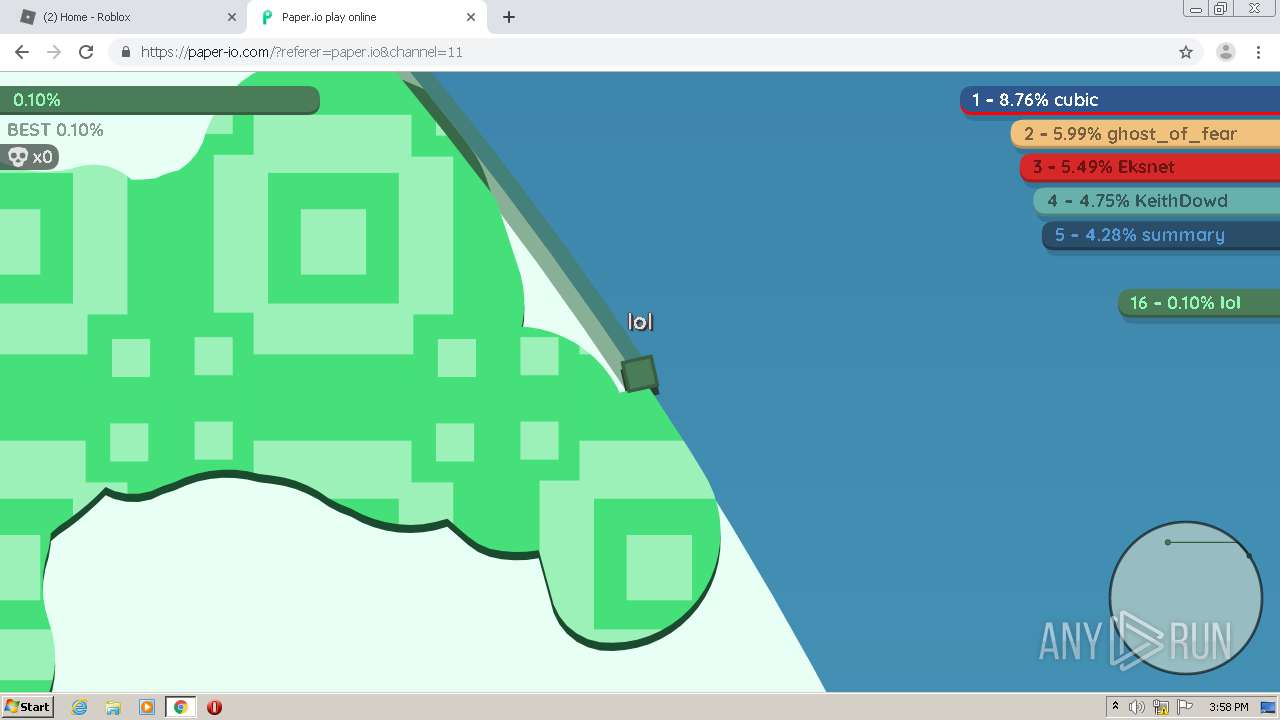Viewport: 1280px width, 720px height.
Task: Select leaderboard entry 2 ghost_of_fear
Action: [x=1145, y=134]
